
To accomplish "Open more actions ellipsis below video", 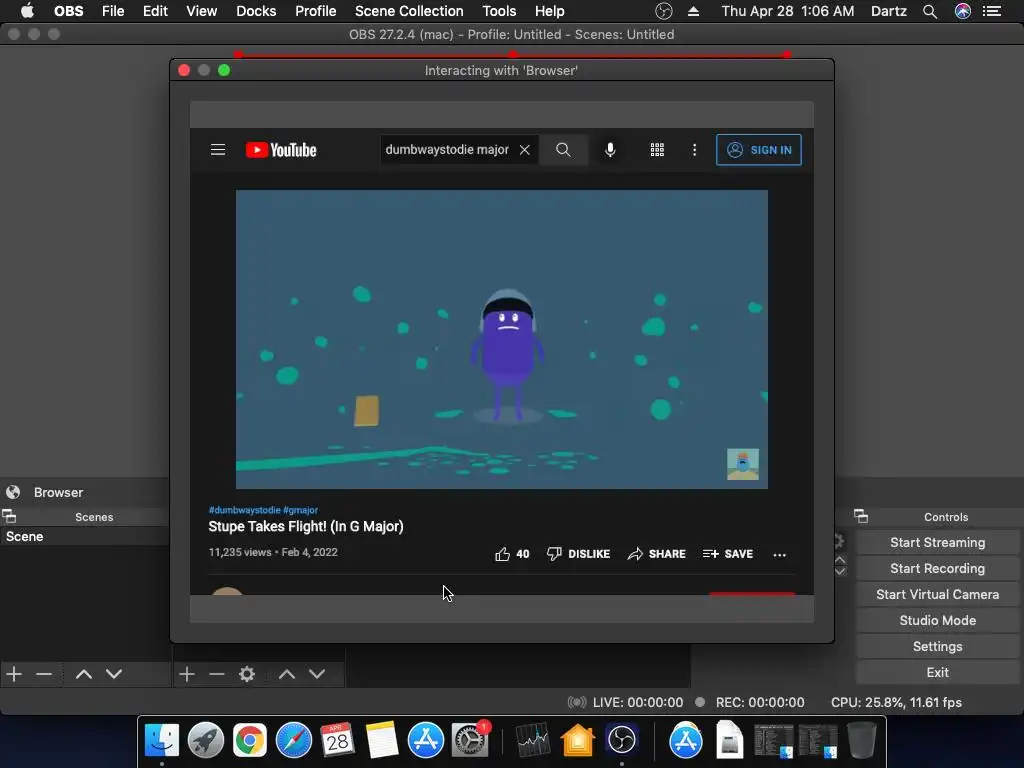I will click(779, 554).
